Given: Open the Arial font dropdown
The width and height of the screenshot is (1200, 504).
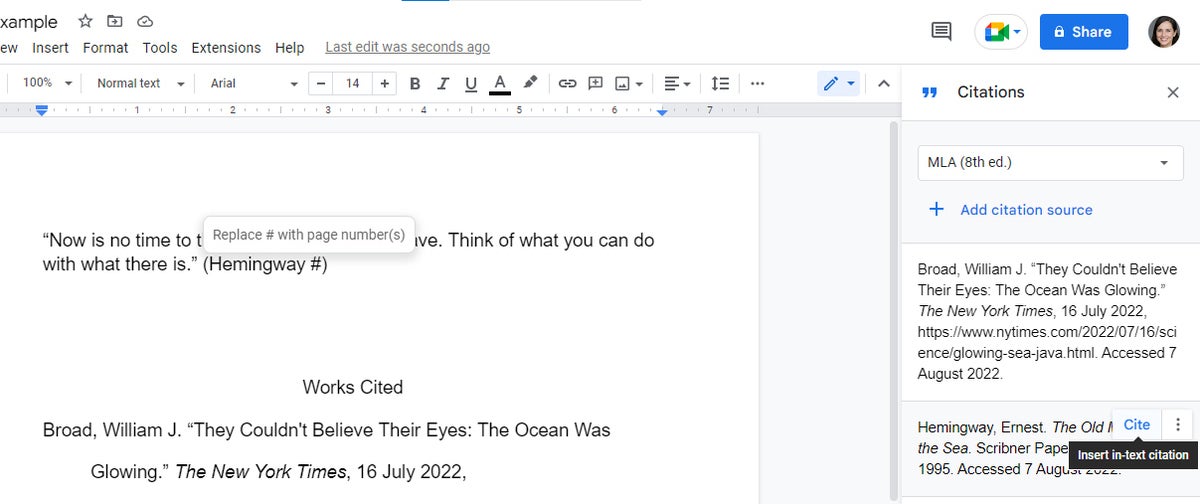Looking at the screenshot, I should click(254, 84).
